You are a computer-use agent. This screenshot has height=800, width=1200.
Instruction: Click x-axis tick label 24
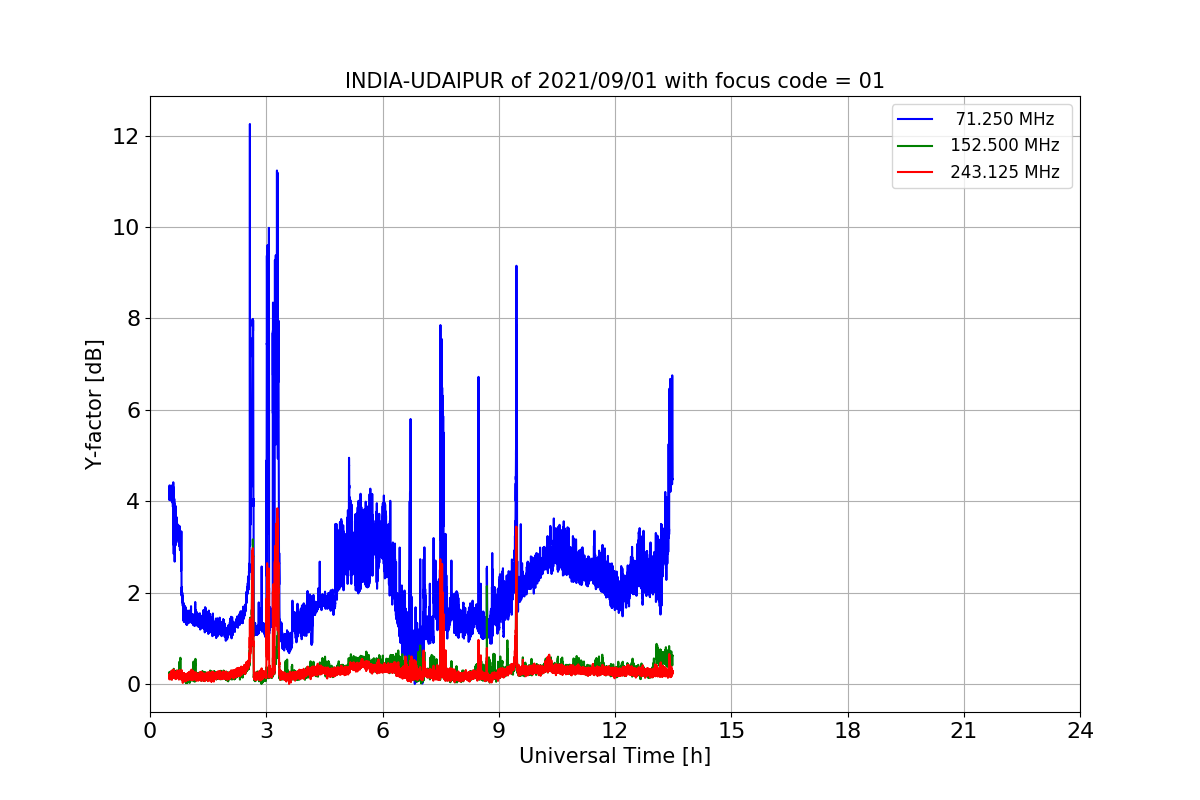tap(1080, 730)
